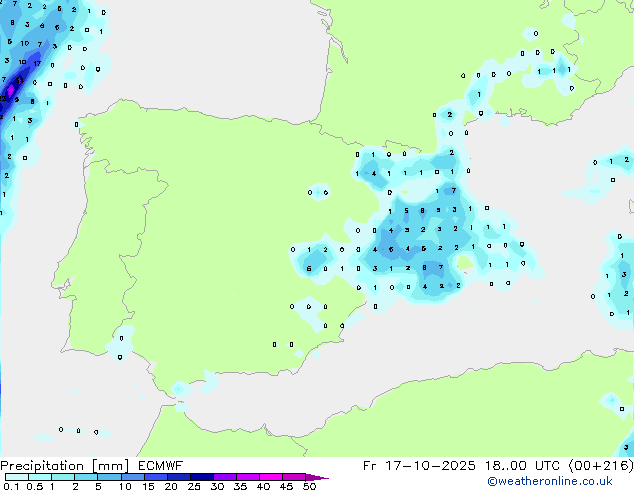
Task: Click the legend label "50"
Action: click(x=309, y=486)
